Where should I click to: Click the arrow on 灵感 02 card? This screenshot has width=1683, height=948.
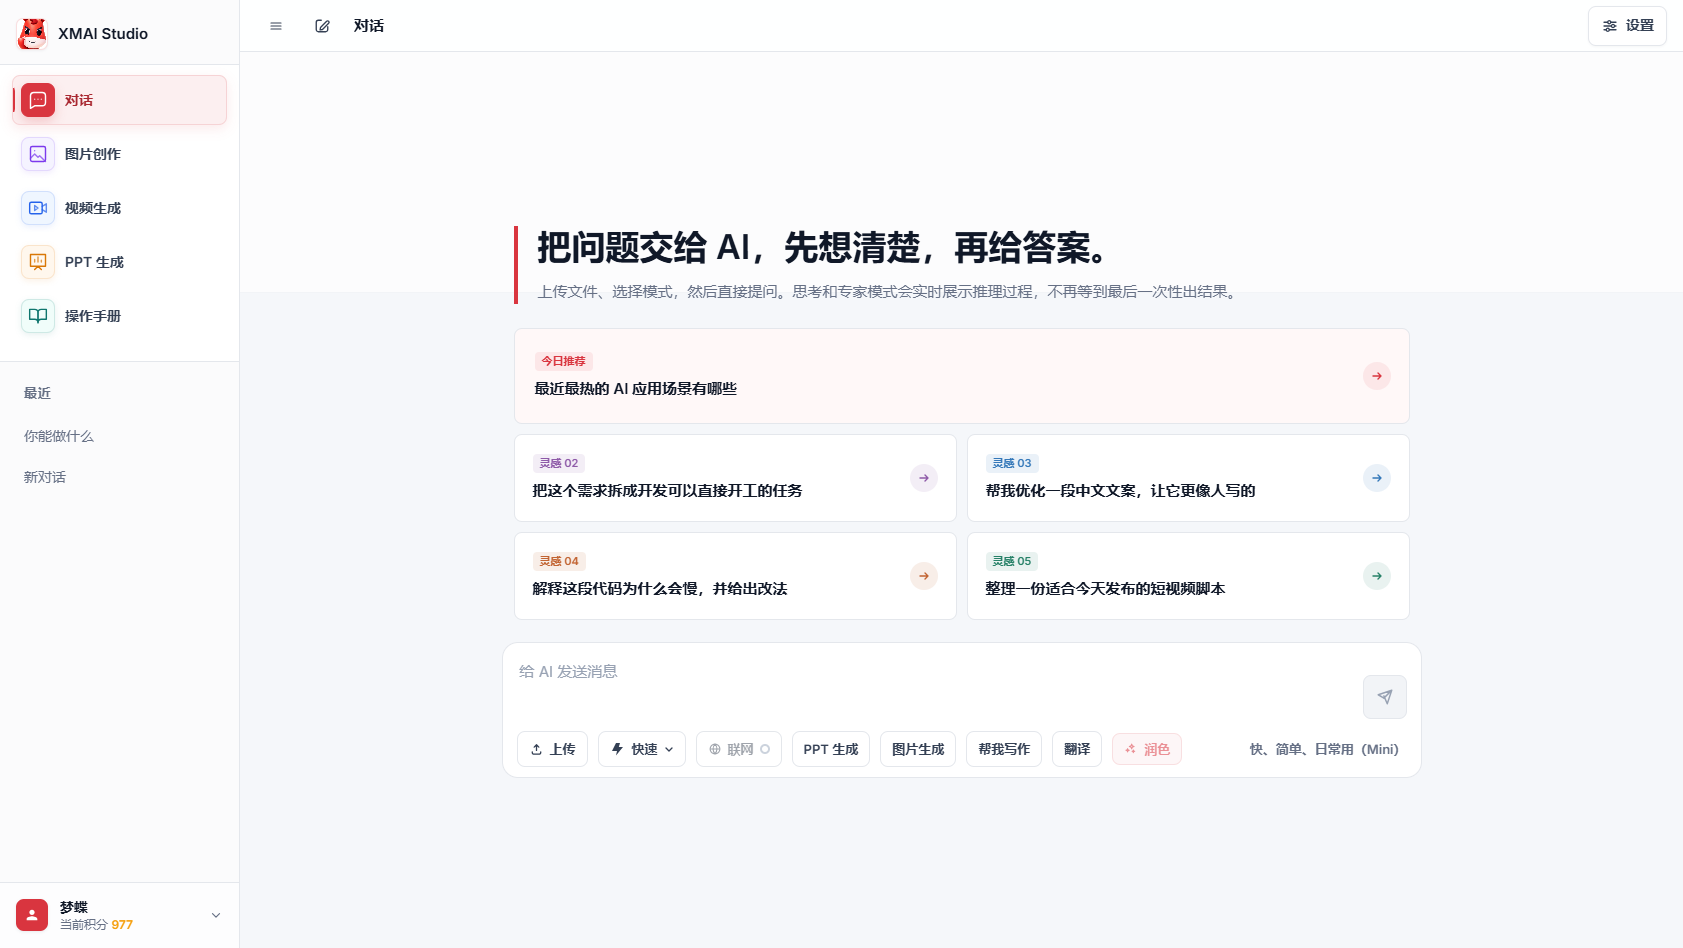pyautogui.click(x=924, y=478)
